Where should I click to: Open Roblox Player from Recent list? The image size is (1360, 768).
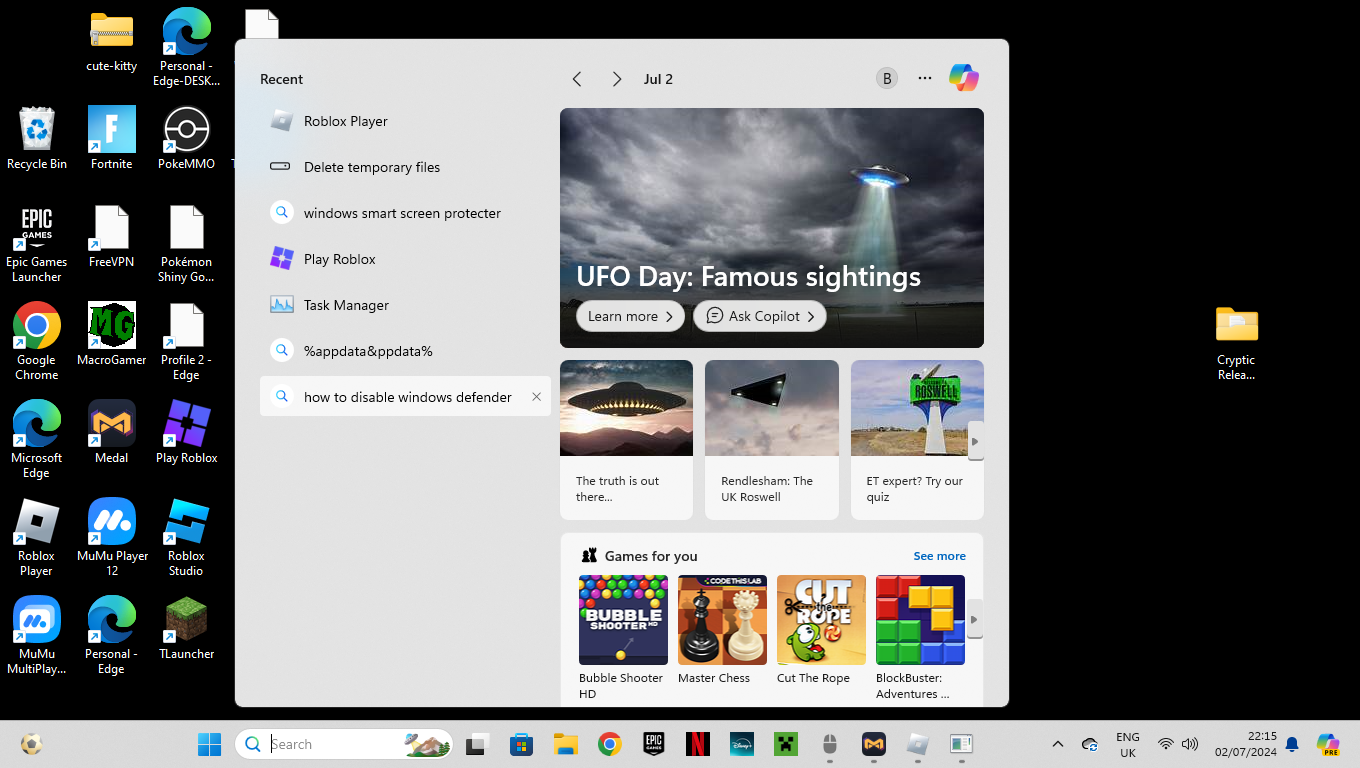pos(405,121)
